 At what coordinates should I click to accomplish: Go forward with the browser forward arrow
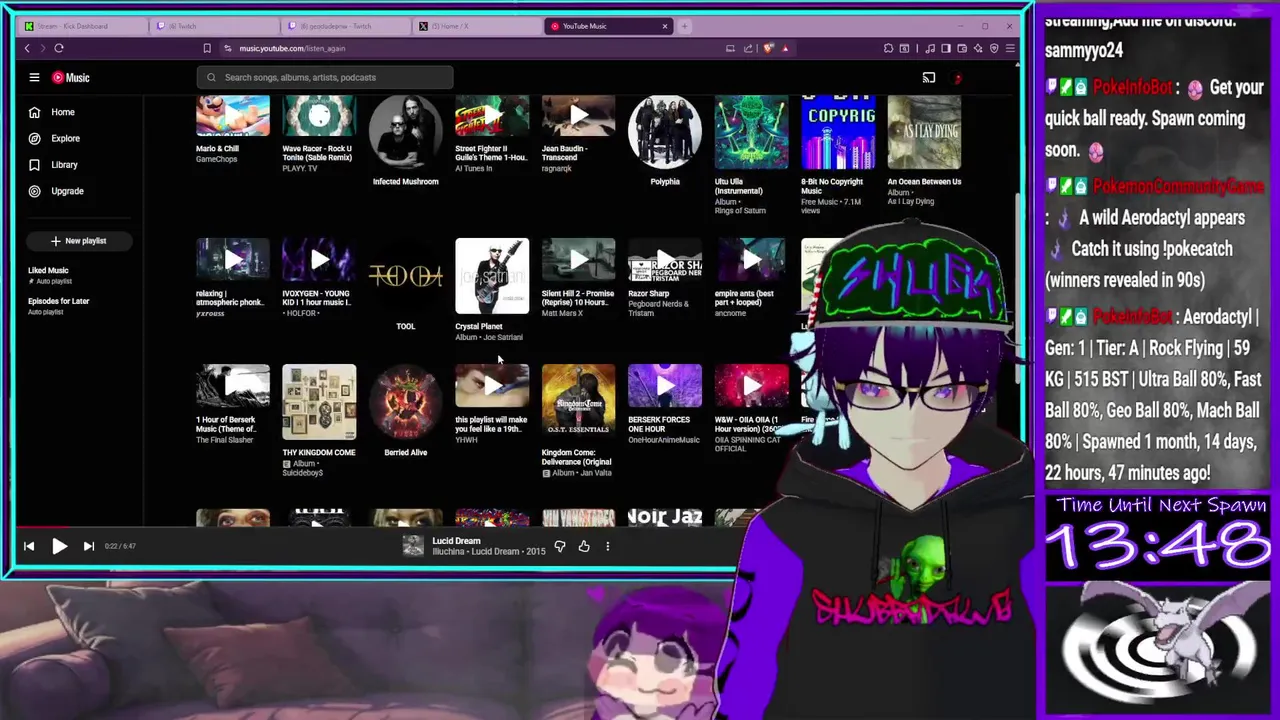tap(42, 48)
